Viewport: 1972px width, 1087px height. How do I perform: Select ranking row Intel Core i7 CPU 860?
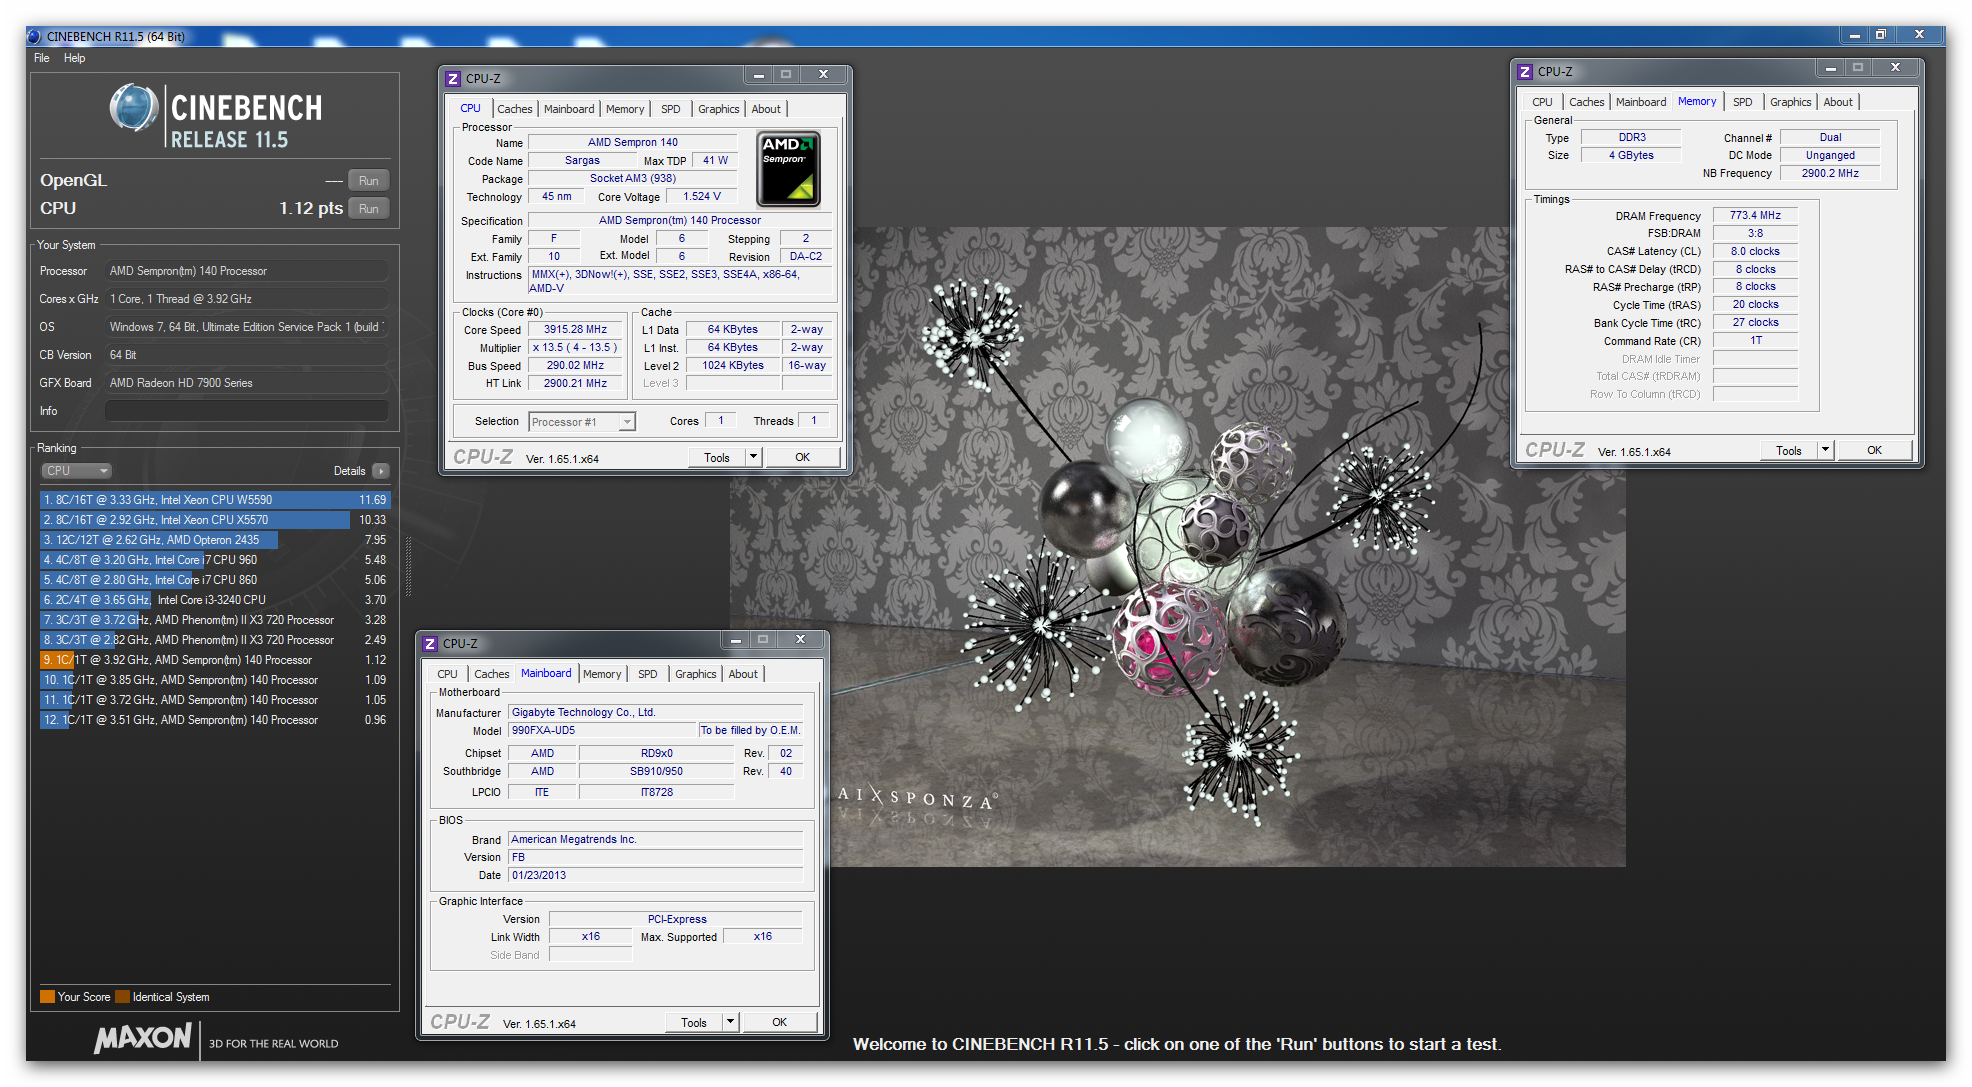click(215, 580)
